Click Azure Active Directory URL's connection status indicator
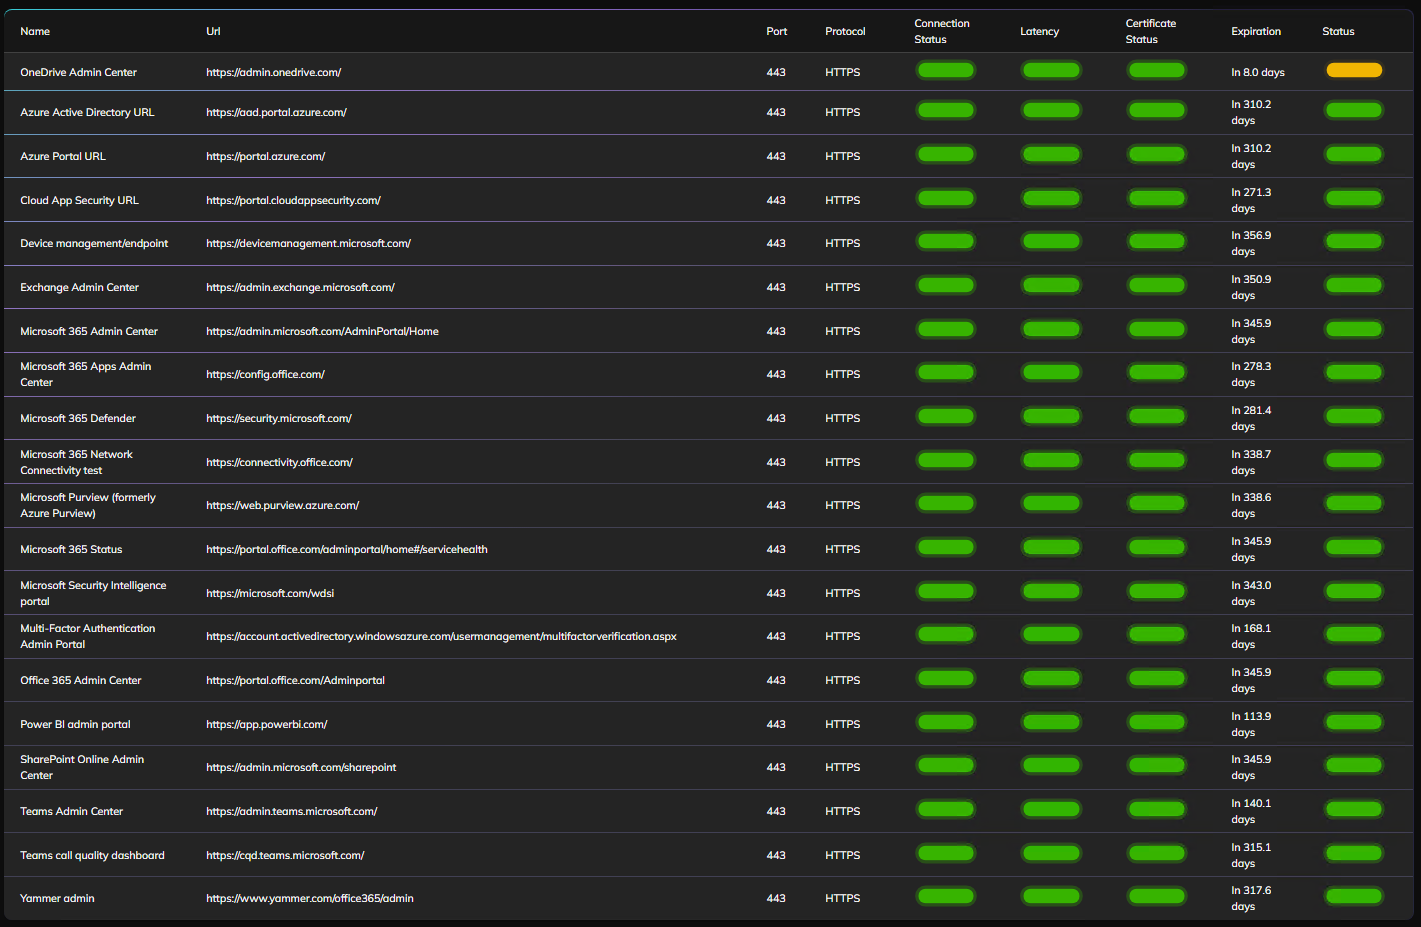 click(x=946, y=110)
